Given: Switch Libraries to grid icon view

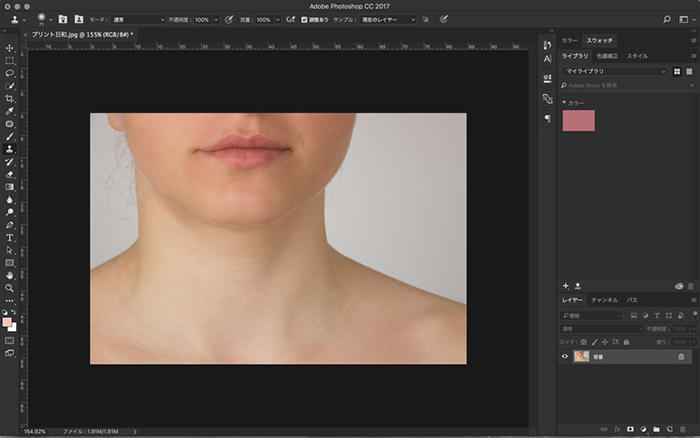Looking at the screenshot, I should [x=677, y=71].
